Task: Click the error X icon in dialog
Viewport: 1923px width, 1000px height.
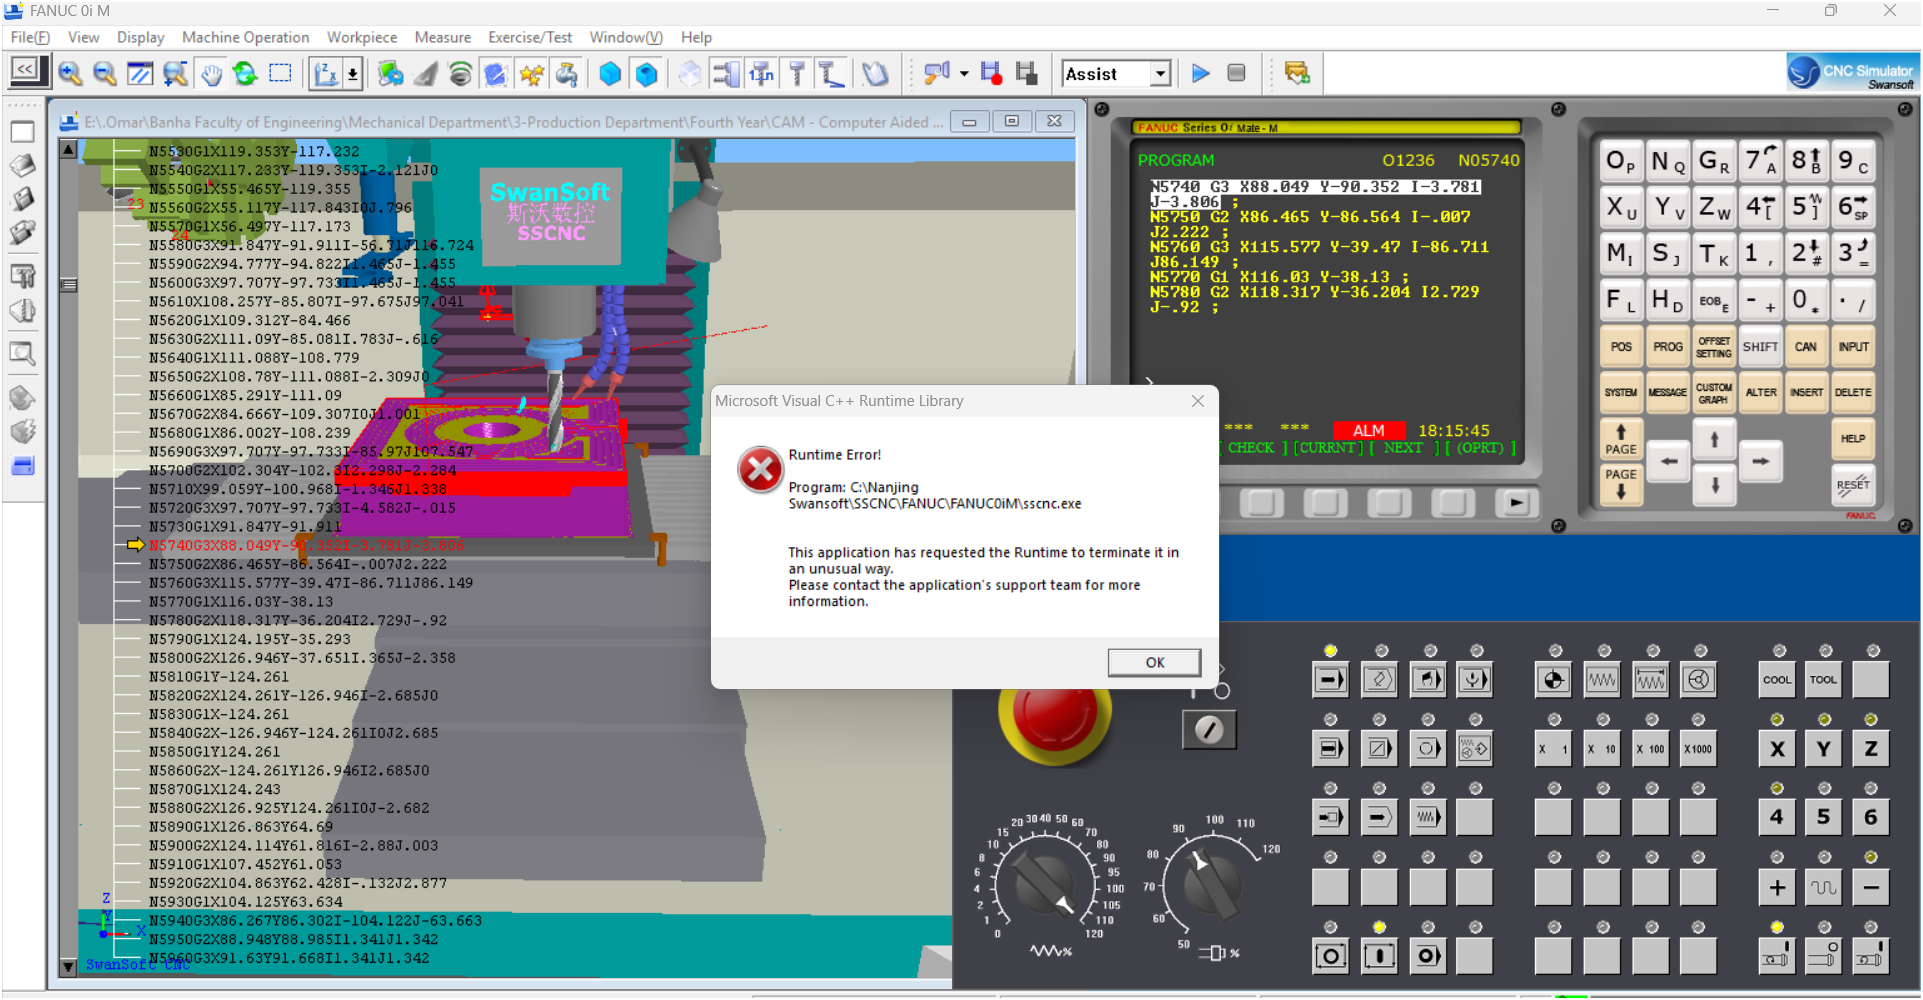Action: coord(760,470)
